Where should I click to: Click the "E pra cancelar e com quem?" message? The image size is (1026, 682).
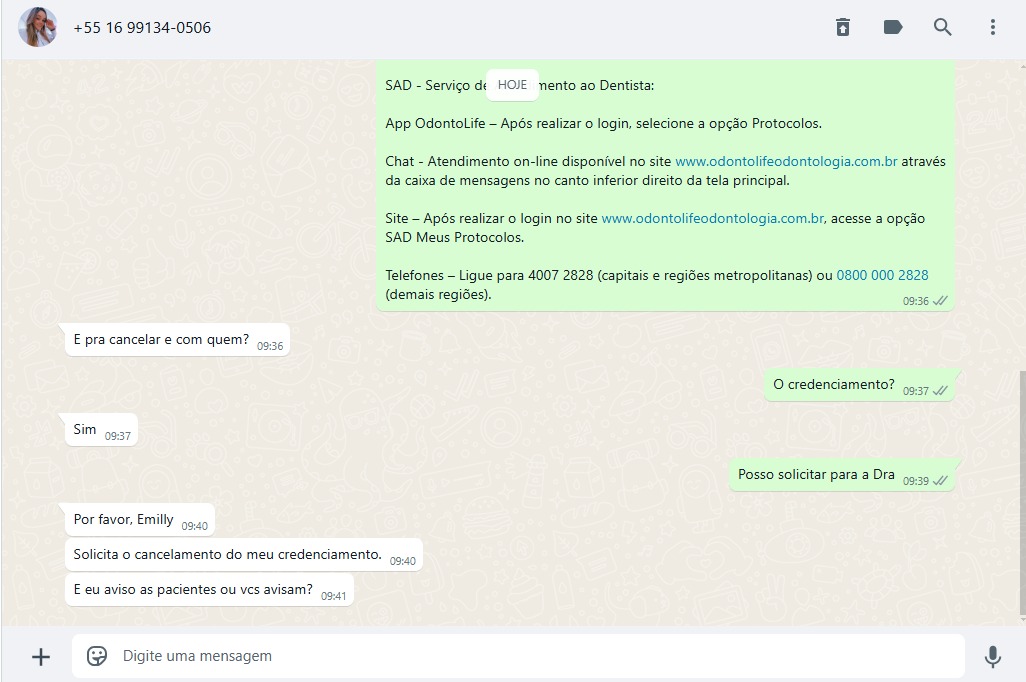coord(162,340)
